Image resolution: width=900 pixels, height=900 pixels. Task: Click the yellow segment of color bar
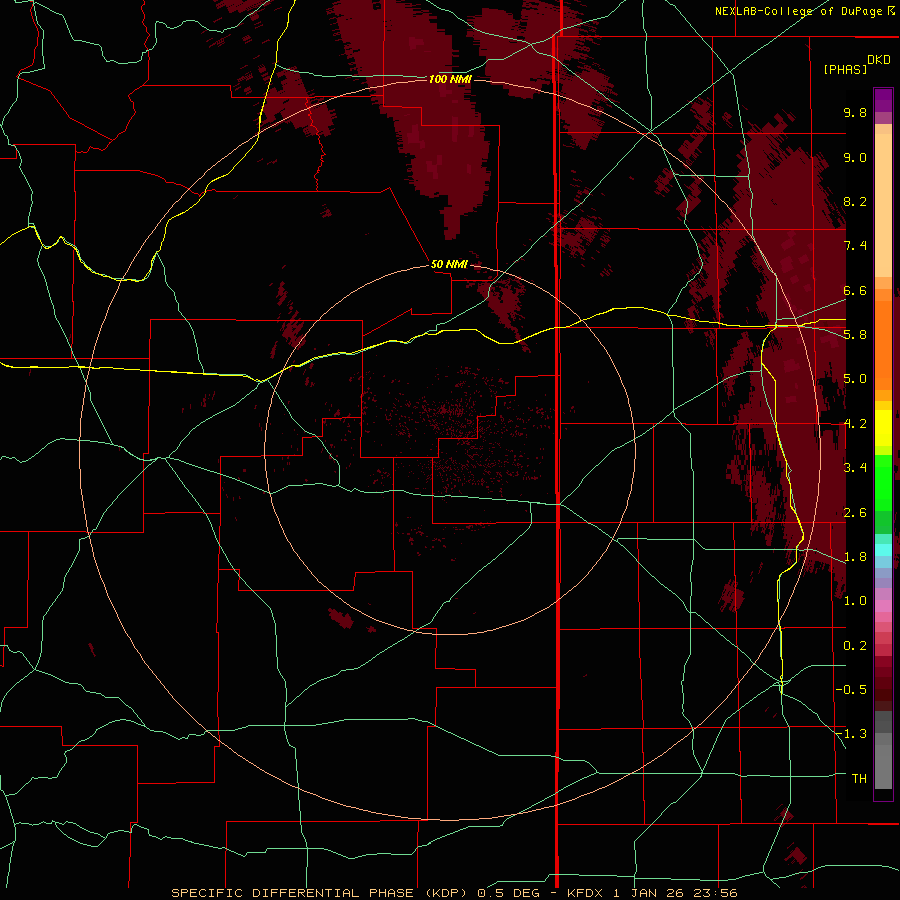coord(883,428)
